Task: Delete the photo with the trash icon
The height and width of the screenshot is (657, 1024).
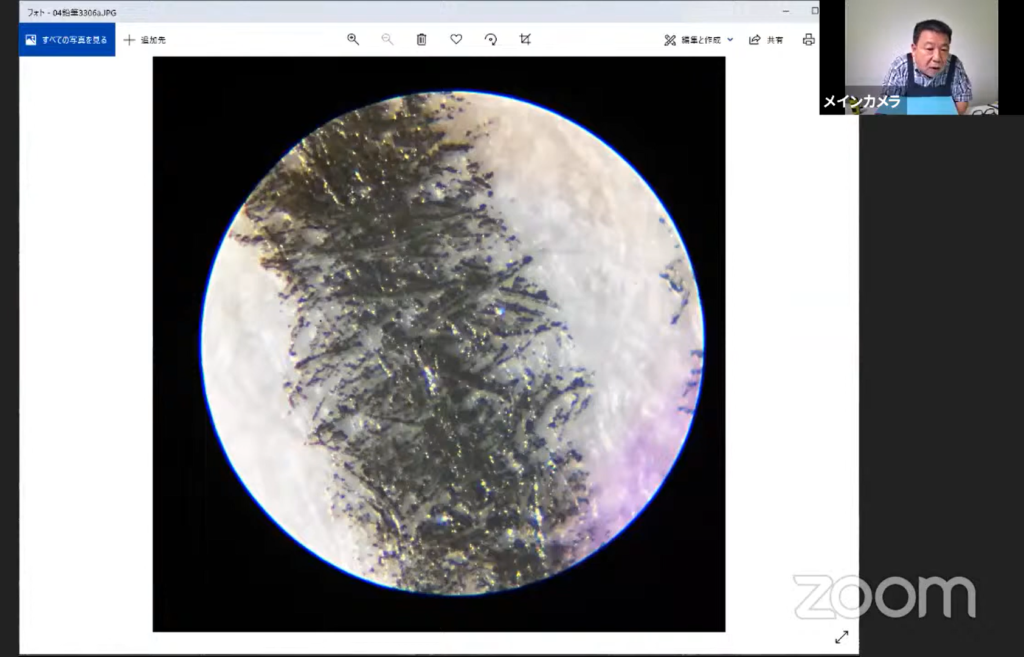Action: point(421,39)
